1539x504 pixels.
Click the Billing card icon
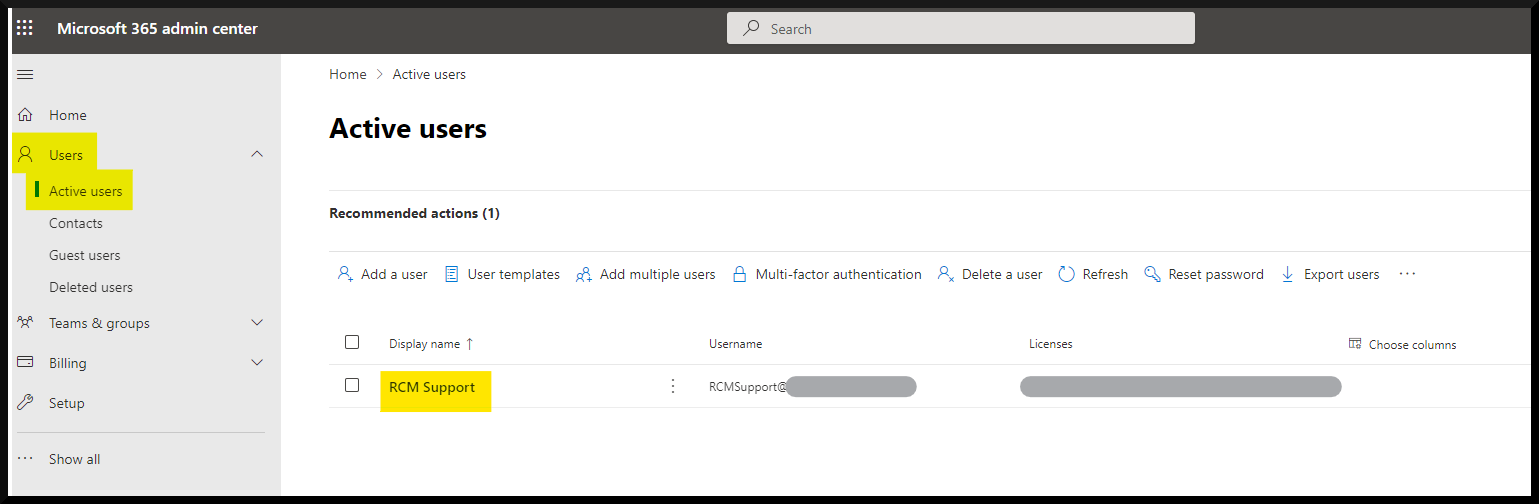26,362
